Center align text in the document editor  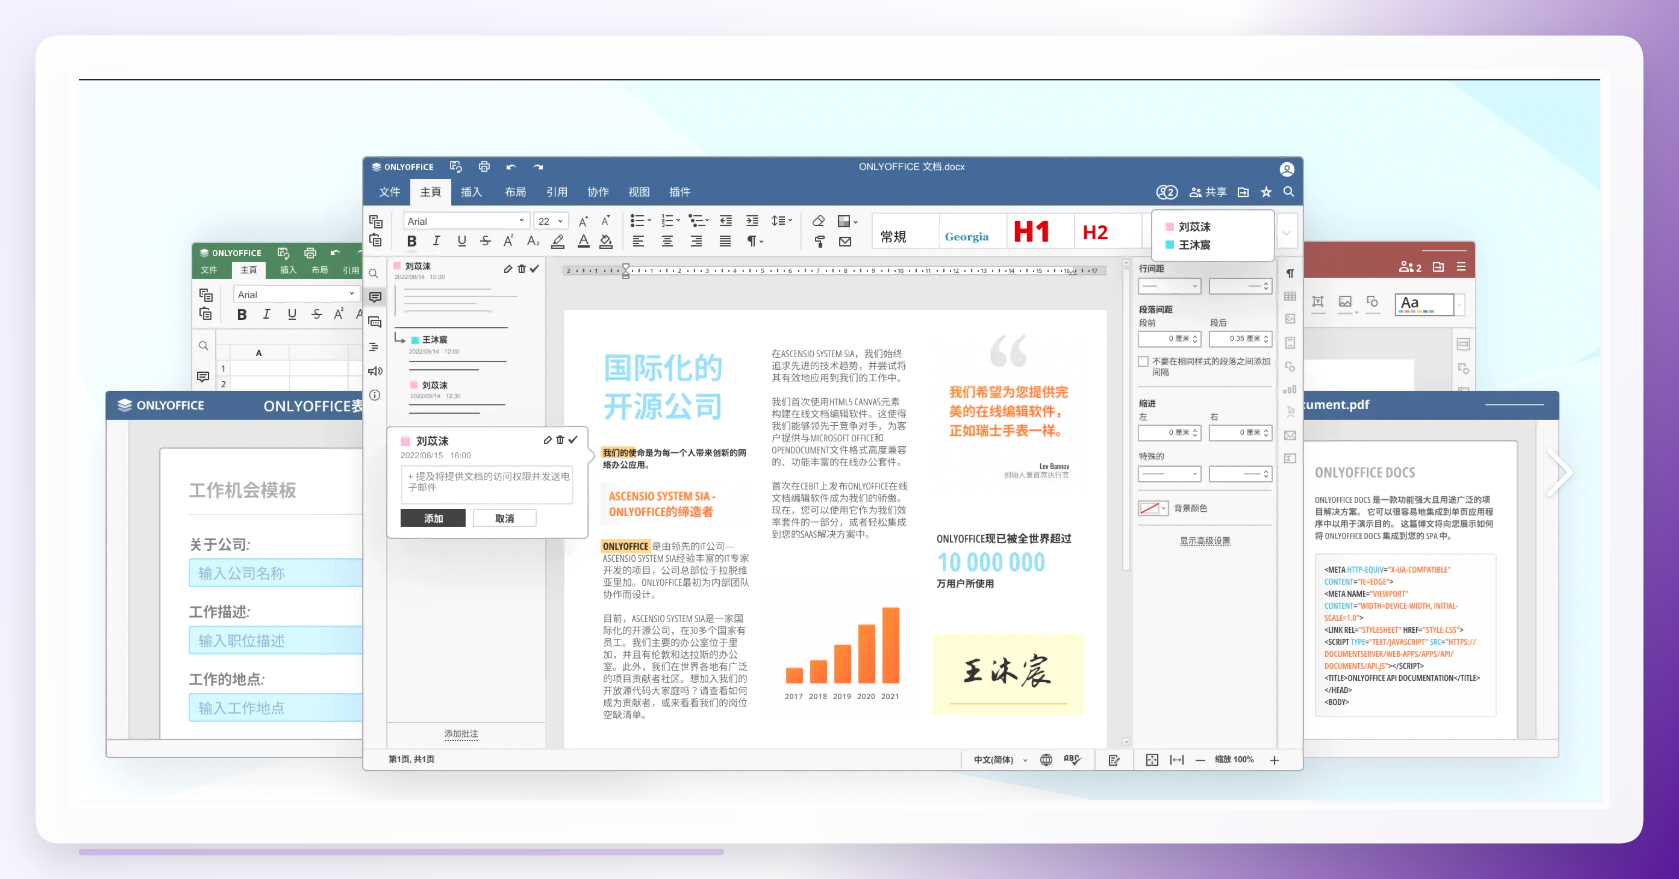coord(667,241)
